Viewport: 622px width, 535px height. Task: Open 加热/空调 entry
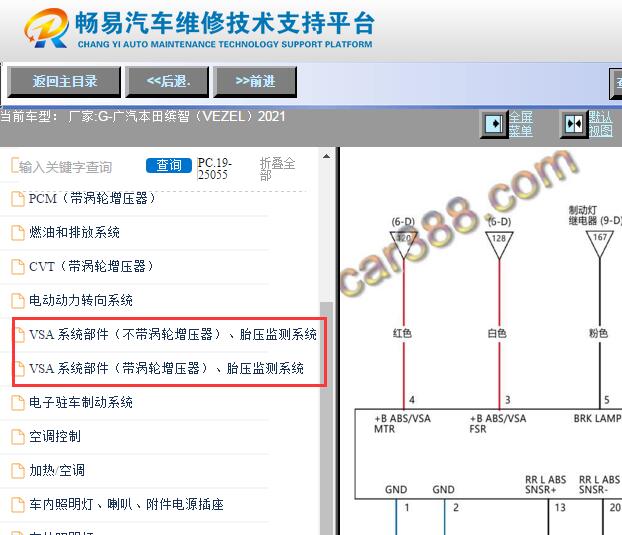click(x=57, y=470)
